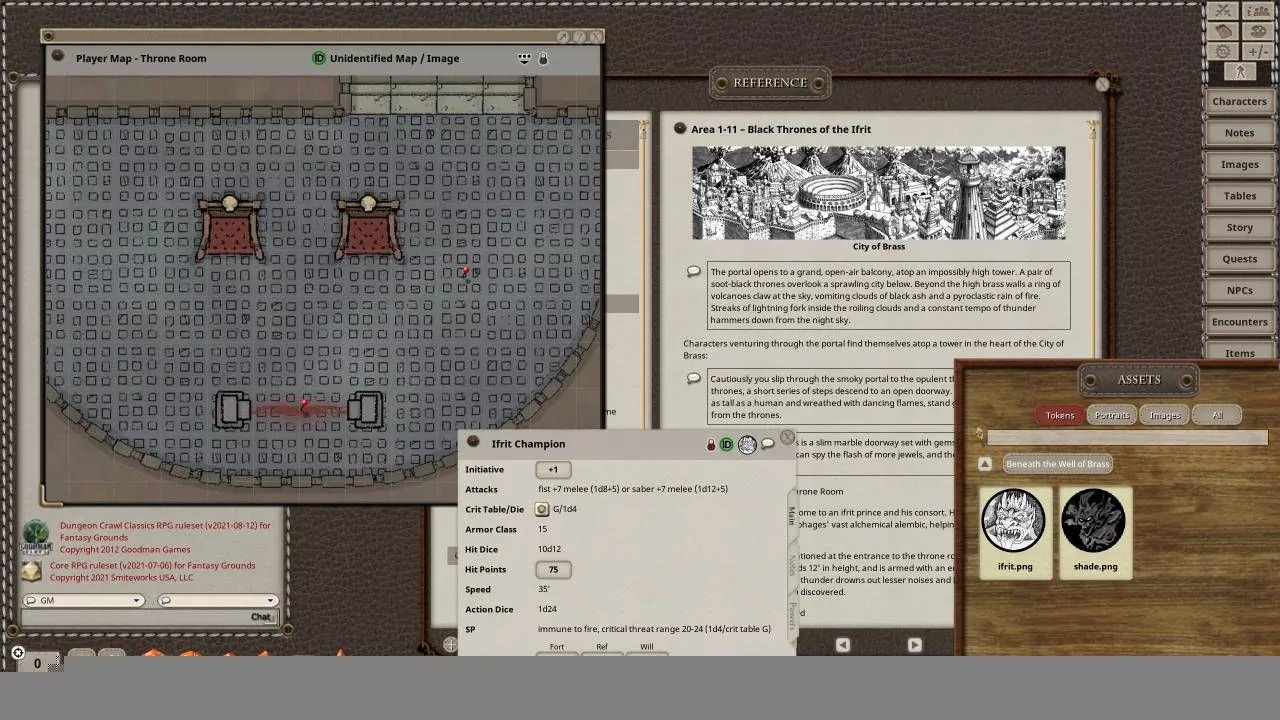1280x720 pixels.
Task: Click the Area 1-11 reference link icon
Action: [x=680, y=128]
